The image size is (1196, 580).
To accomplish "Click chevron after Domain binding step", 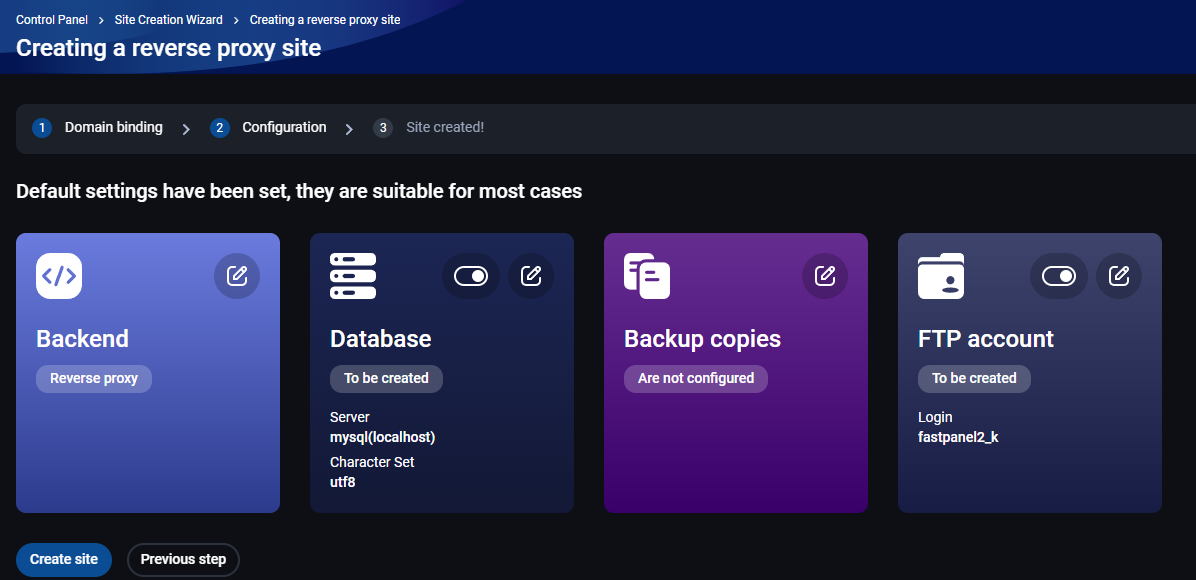I will [186, 129].
